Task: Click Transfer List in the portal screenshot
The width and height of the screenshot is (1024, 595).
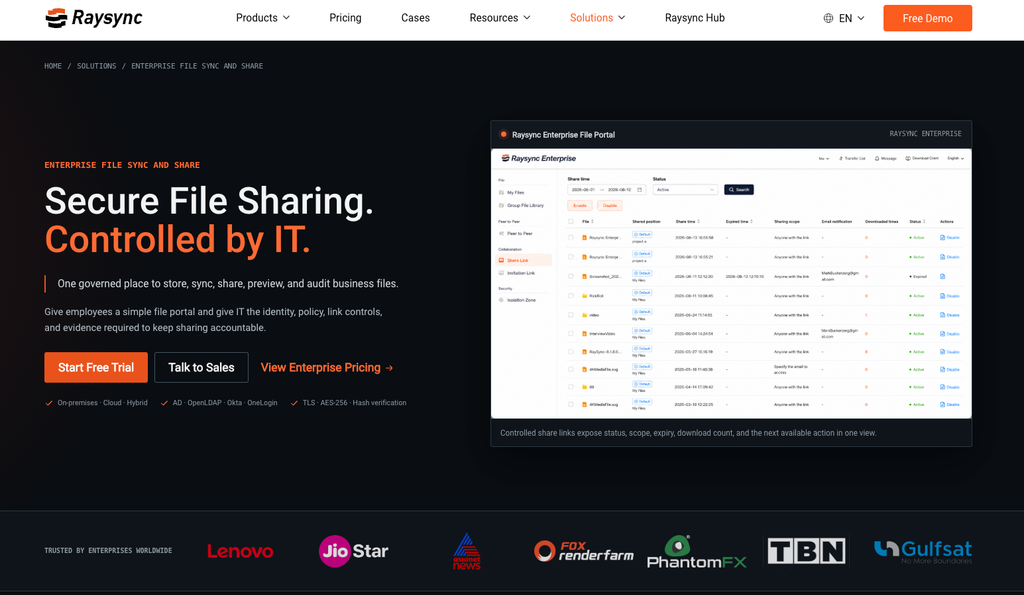Action: click(852, 158)
